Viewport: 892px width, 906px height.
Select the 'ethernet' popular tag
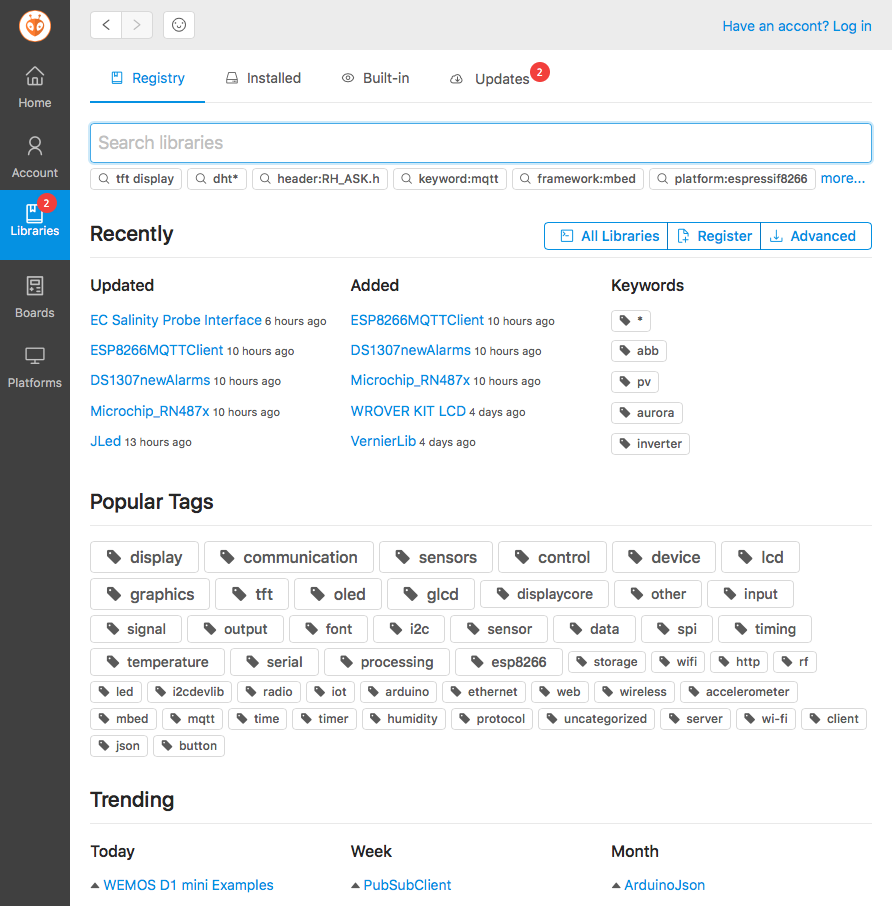(484, 692)
